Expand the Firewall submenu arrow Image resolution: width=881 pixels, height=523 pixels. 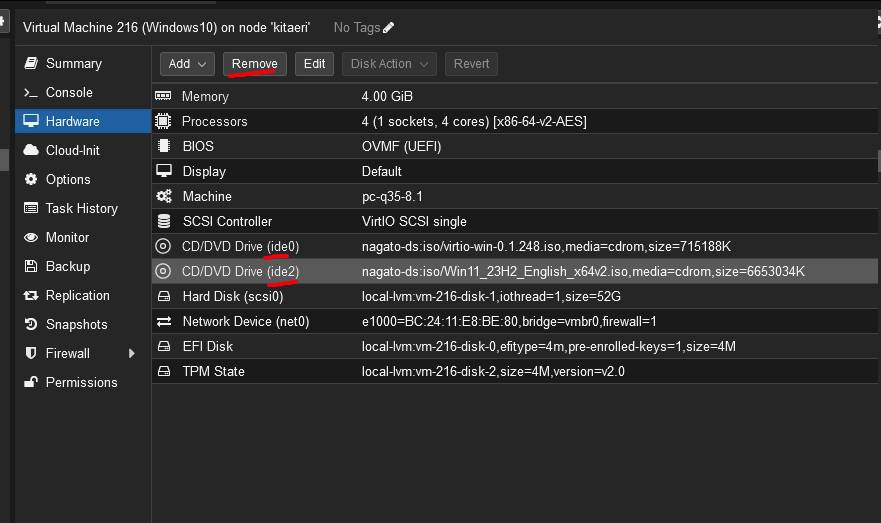pos(131,353)
